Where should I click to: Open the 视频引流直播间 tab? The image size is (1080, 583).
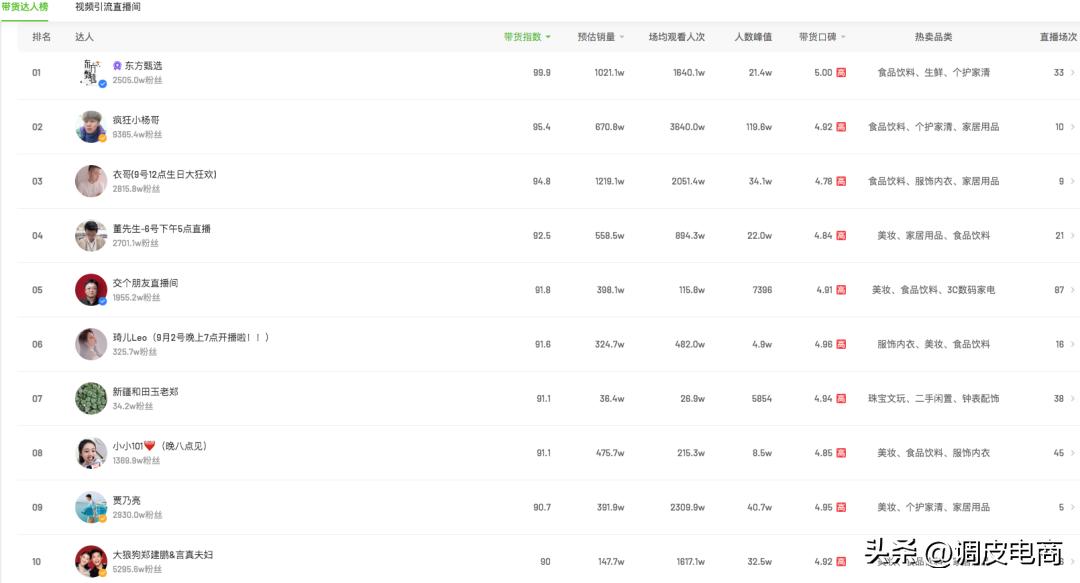click(x=108, y=7)
